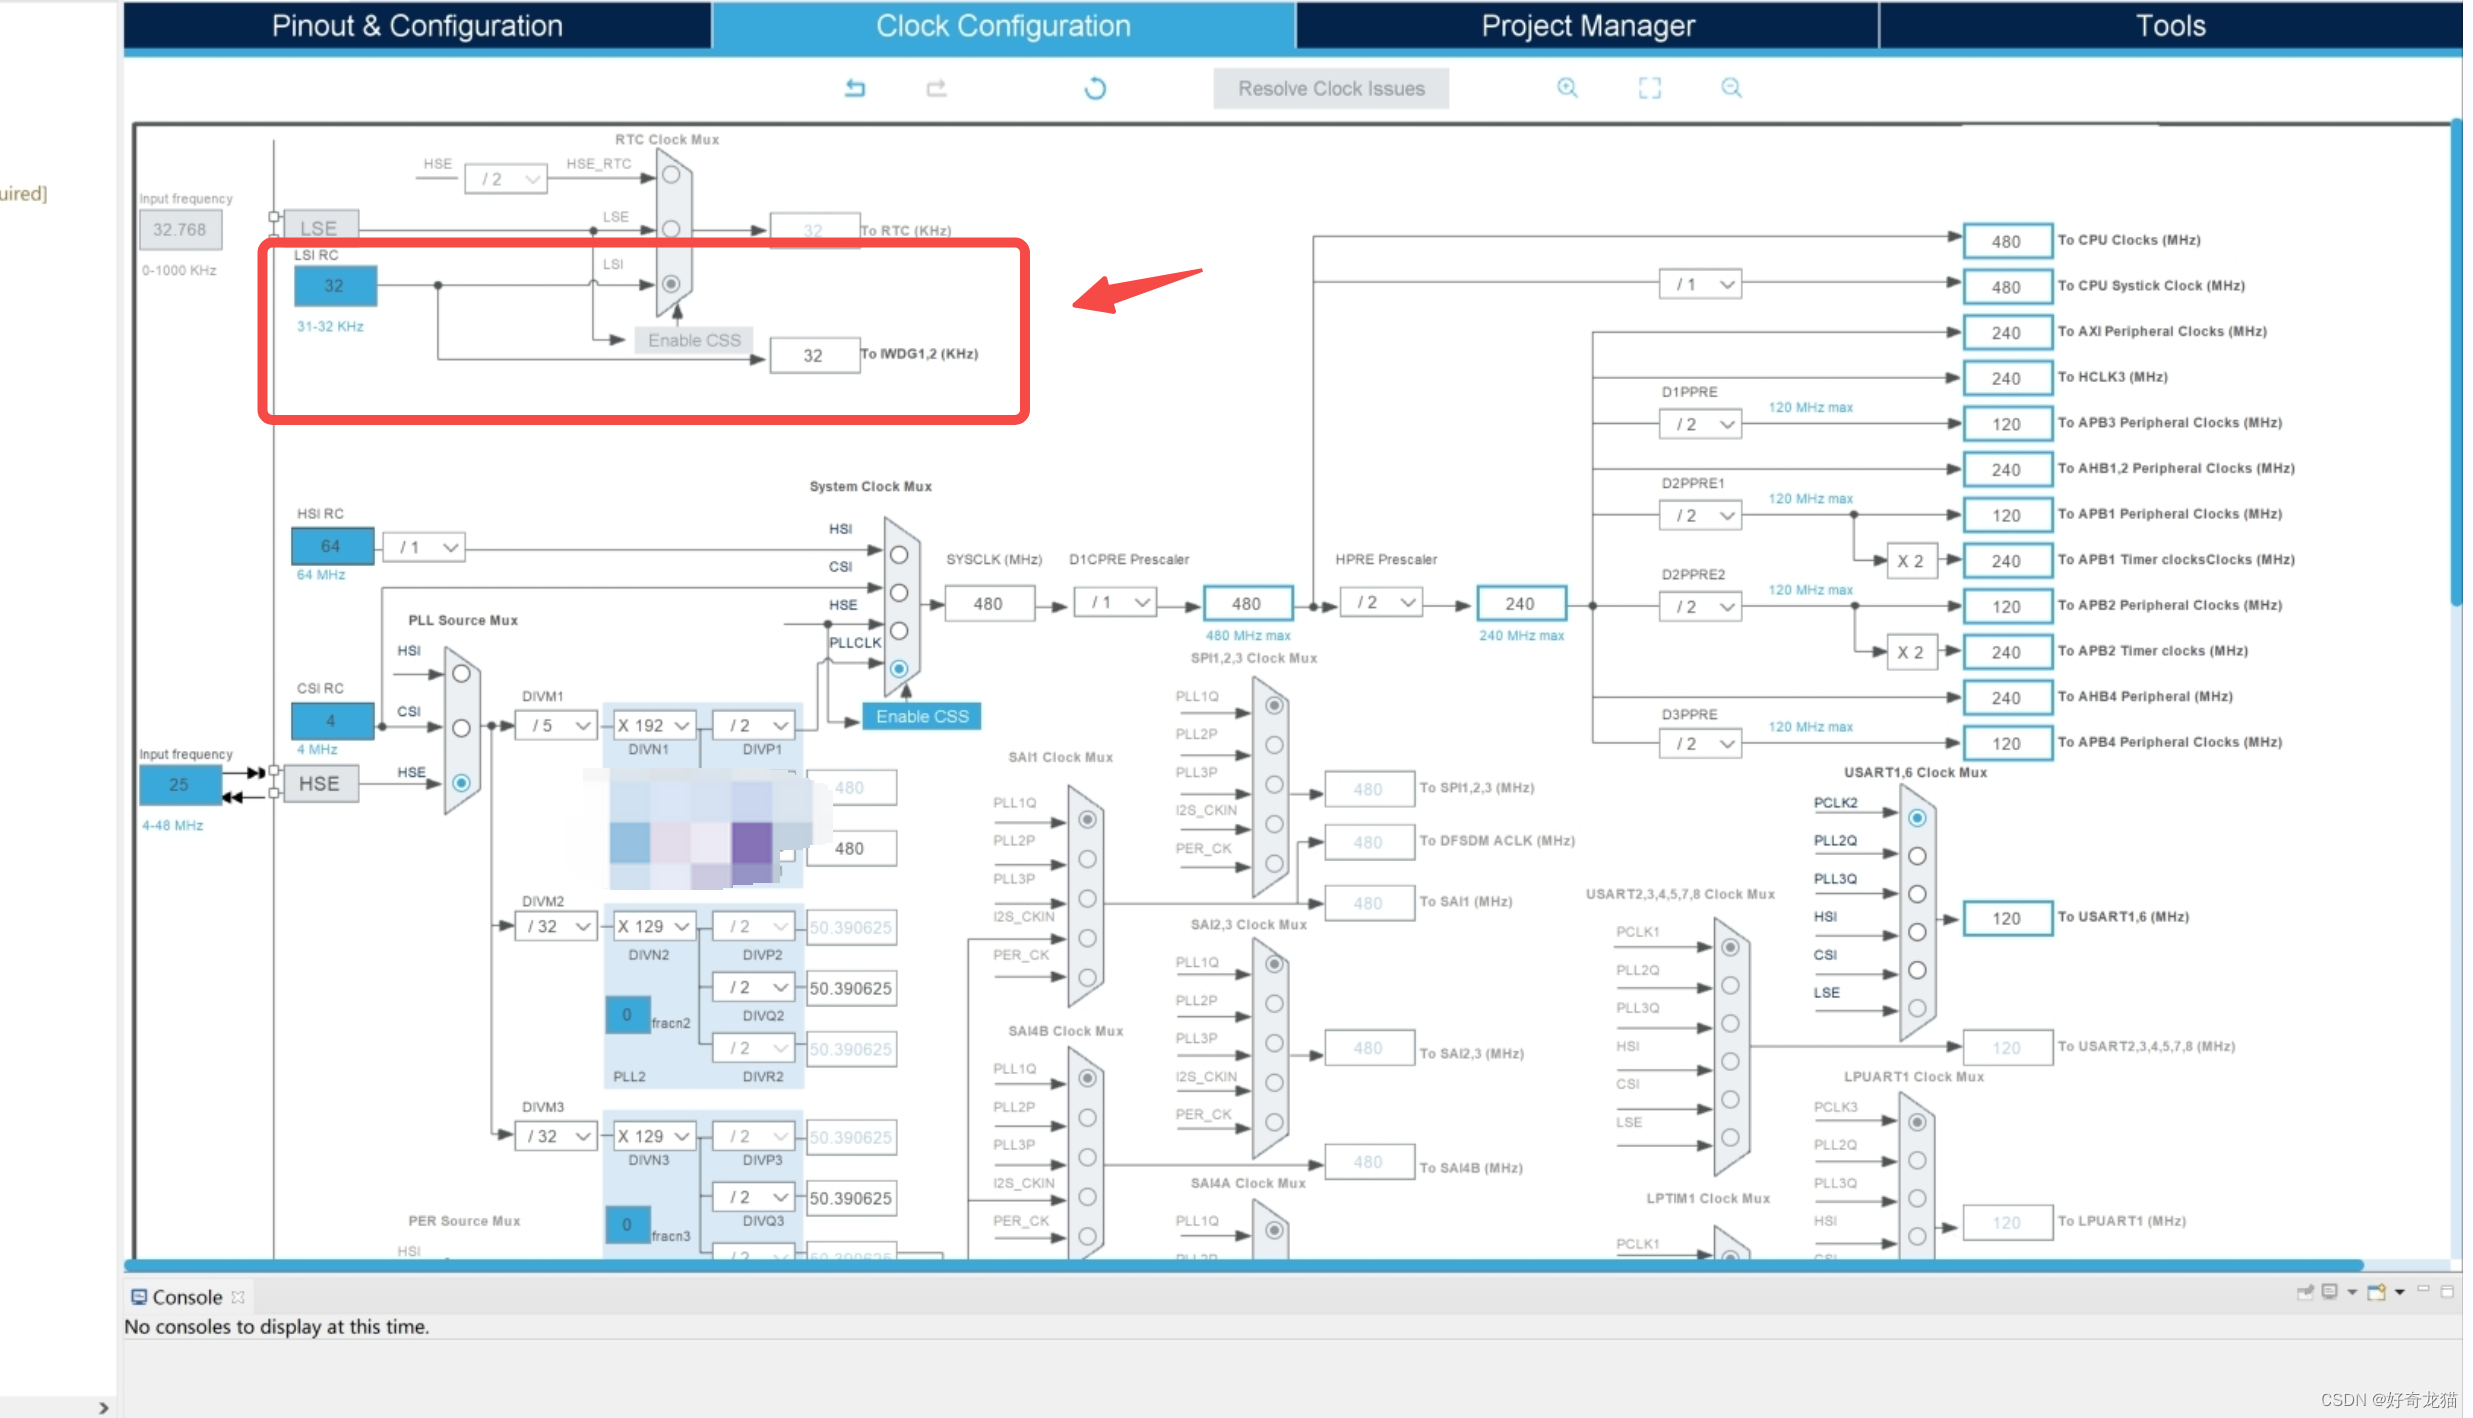The image size is (2473, 1418).
Task: Click the redo arrow icon in toolbar
Action: 936,88
